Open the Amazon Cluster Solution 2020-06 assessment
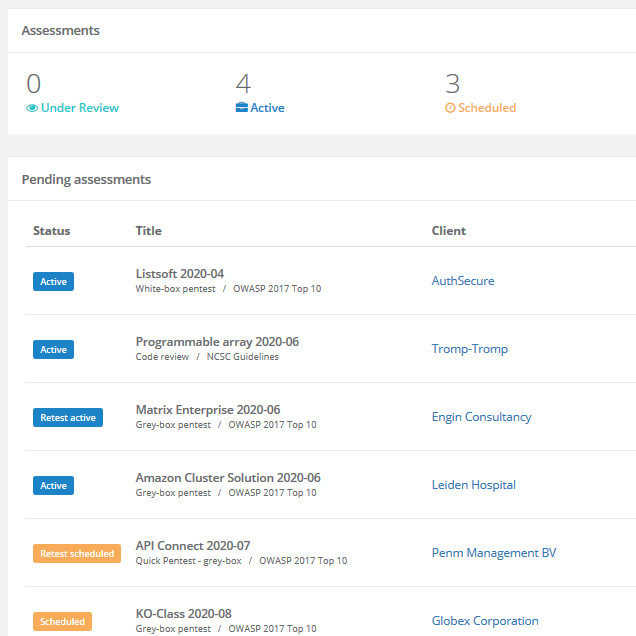The width and height of the screenshot is (636, 636). point(228,478)
